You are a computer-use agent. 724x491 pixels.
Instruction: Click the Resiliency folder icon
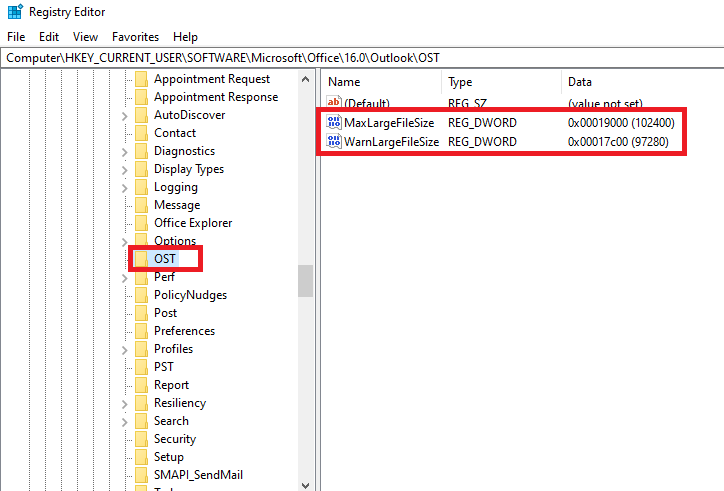141,403
